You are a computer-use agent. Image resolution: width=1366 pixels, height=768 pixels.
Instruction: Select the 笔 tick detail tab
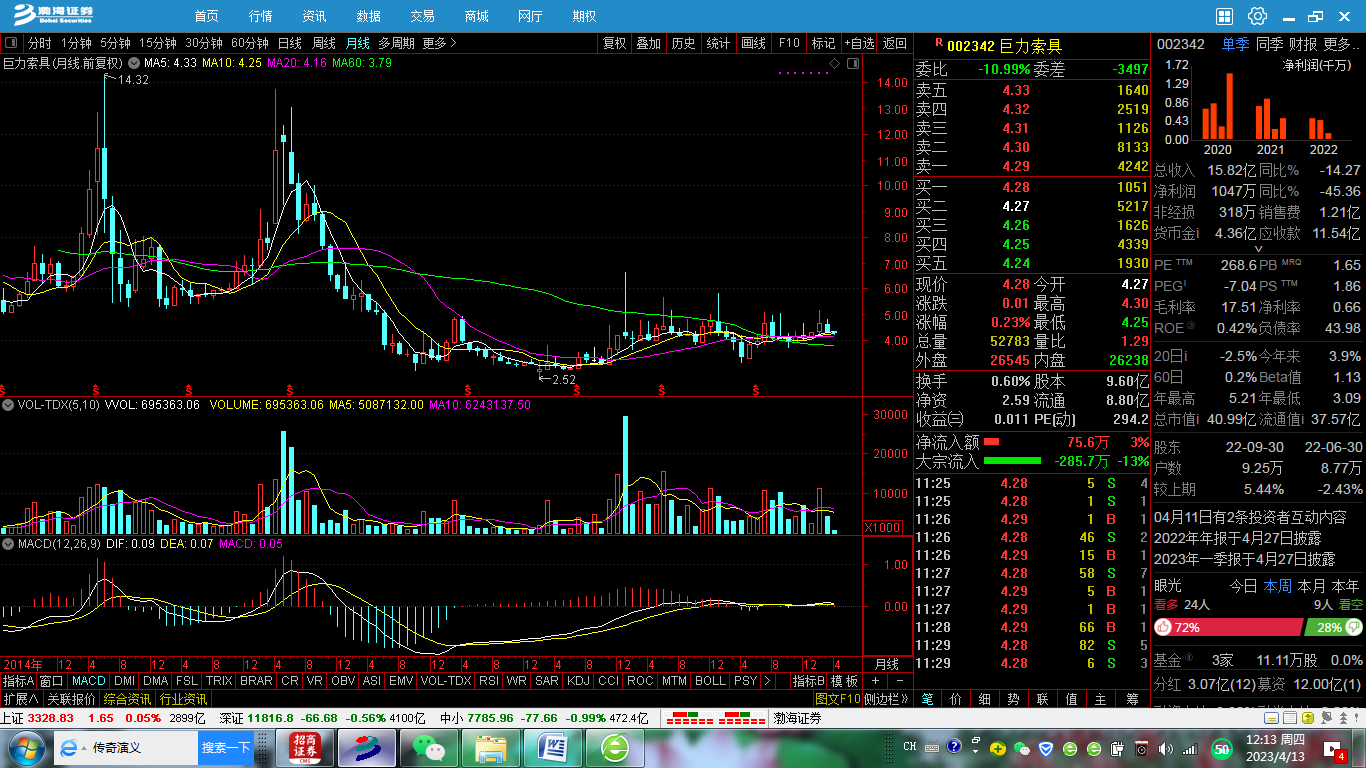927,699
